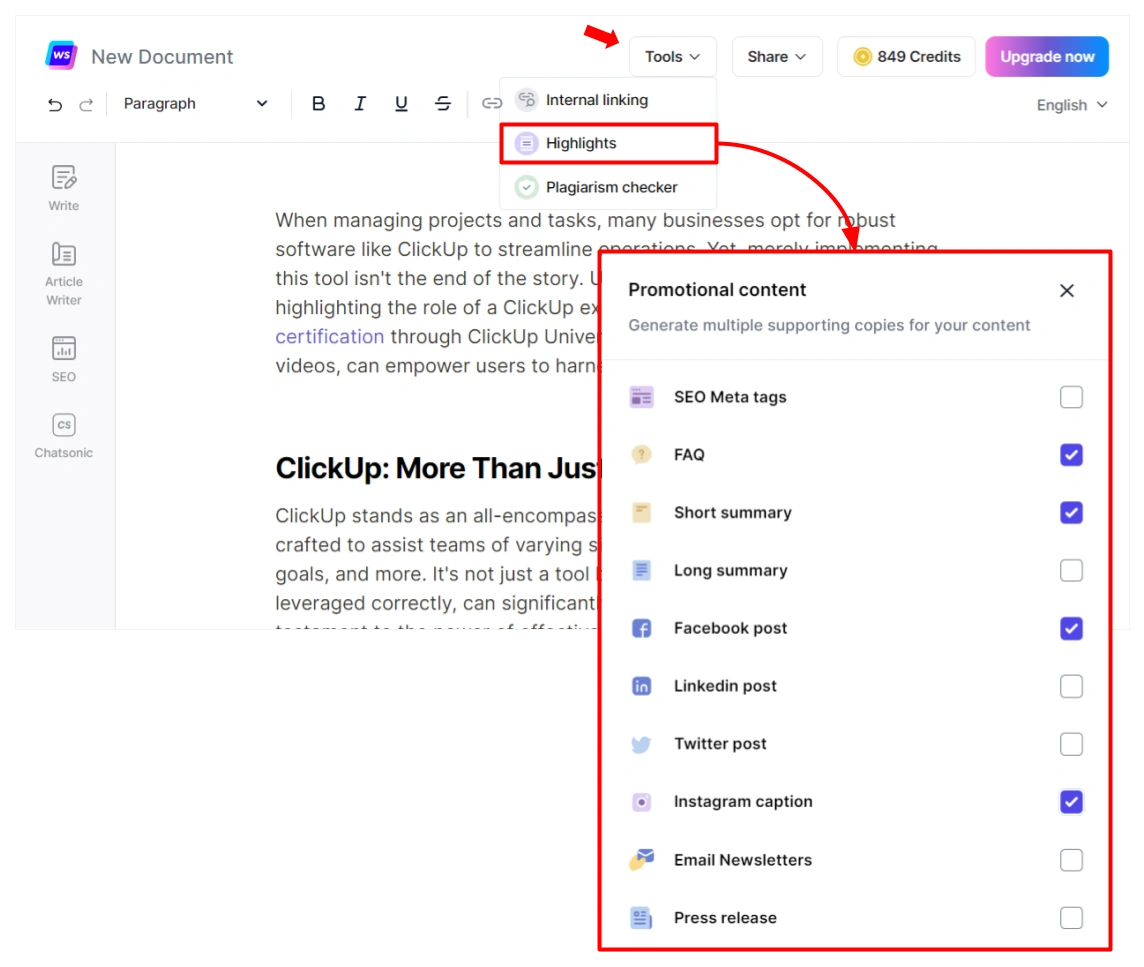Click the Upgrade now button
Image resolution: width=1144 pixels, height=967 pixels.
[x=1047, y=56]
